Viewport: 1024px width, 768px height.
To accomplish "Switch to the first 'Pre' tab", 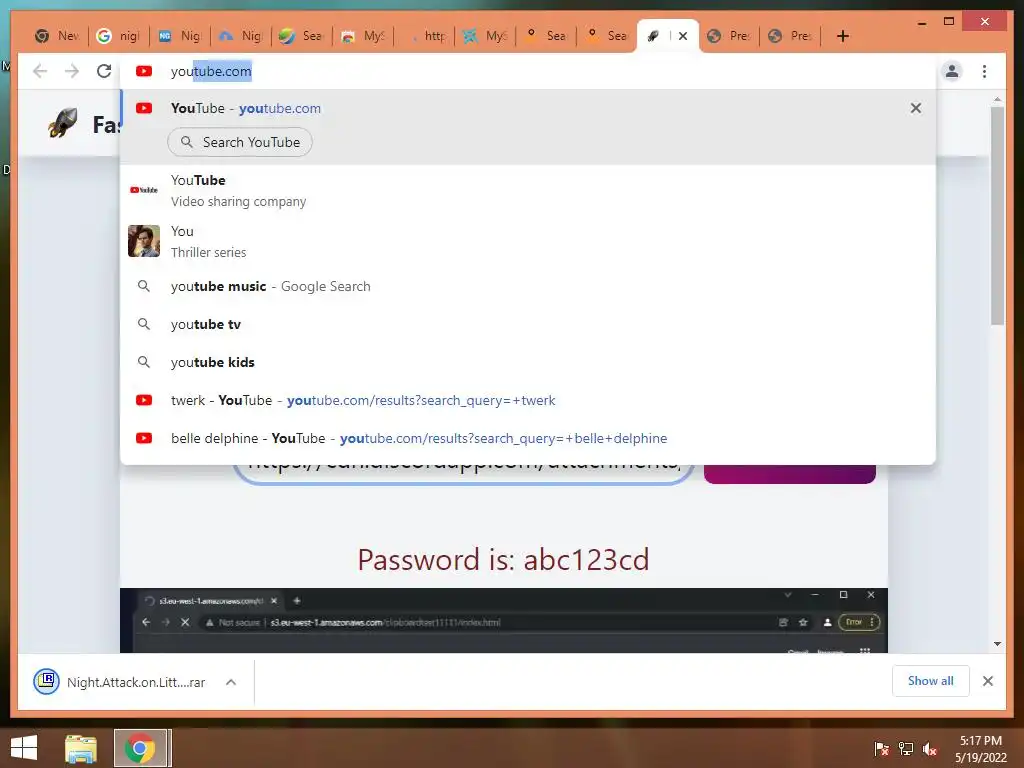I will point(729,36).
